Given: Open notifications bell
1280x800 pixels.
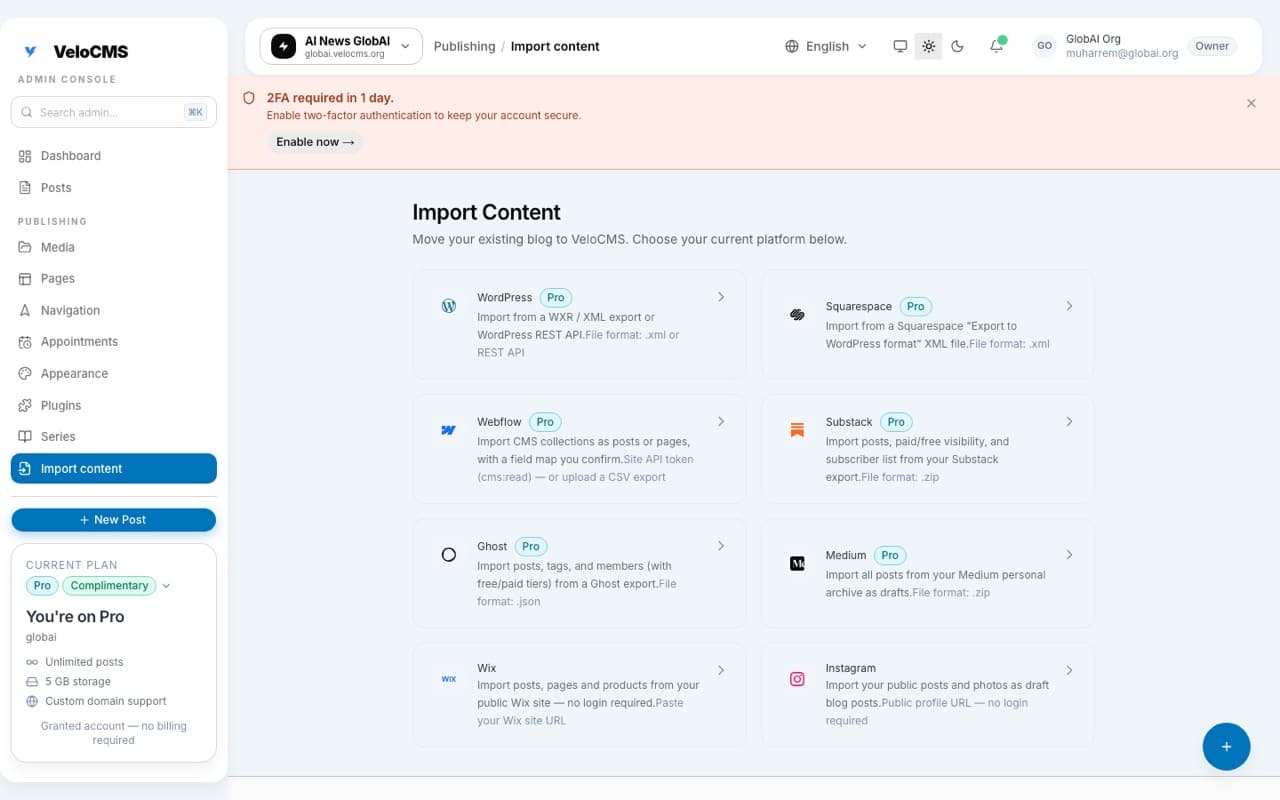Looking at the screenshot, I should [x=997, y=46].
